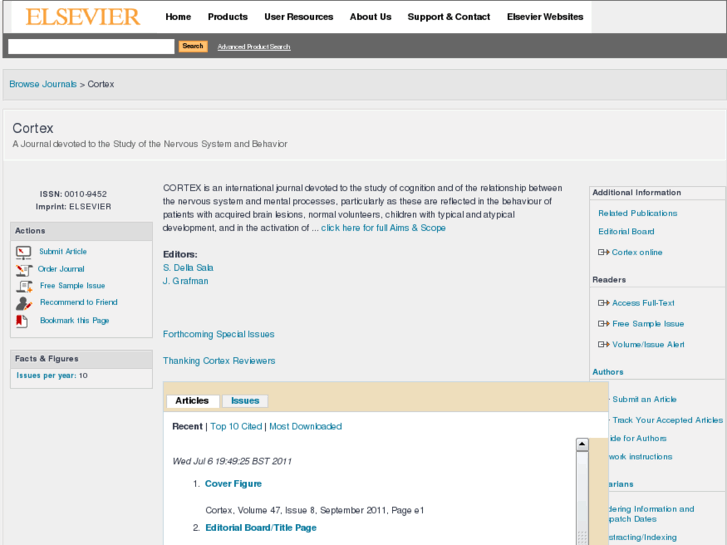The image size is (727, 545).
Task: Open the Support & Contact menu
Action: pos(449,17)
